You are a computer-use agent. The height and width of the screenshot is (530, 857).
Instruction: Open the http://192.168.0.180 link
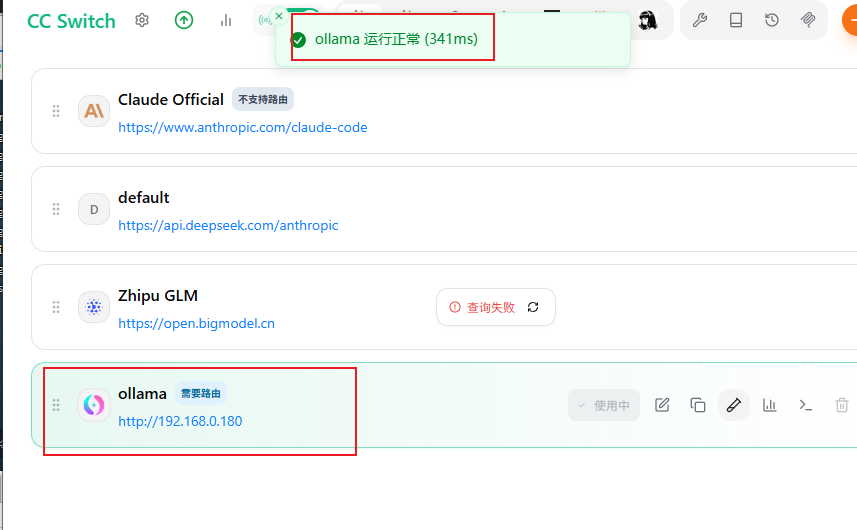click(180, 421)
